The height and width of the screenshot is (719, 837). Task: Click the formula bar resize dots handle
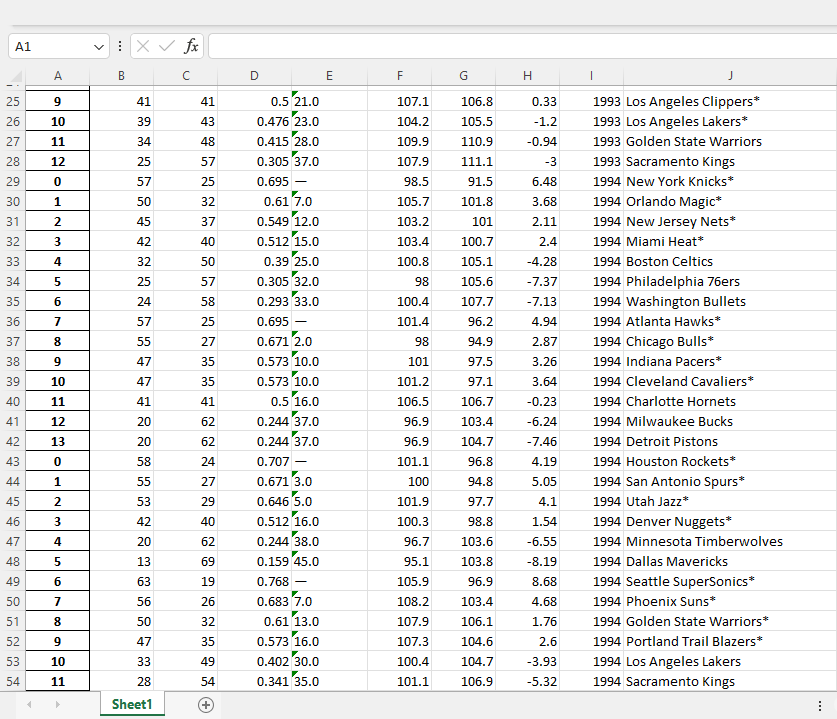click(120, 46)
